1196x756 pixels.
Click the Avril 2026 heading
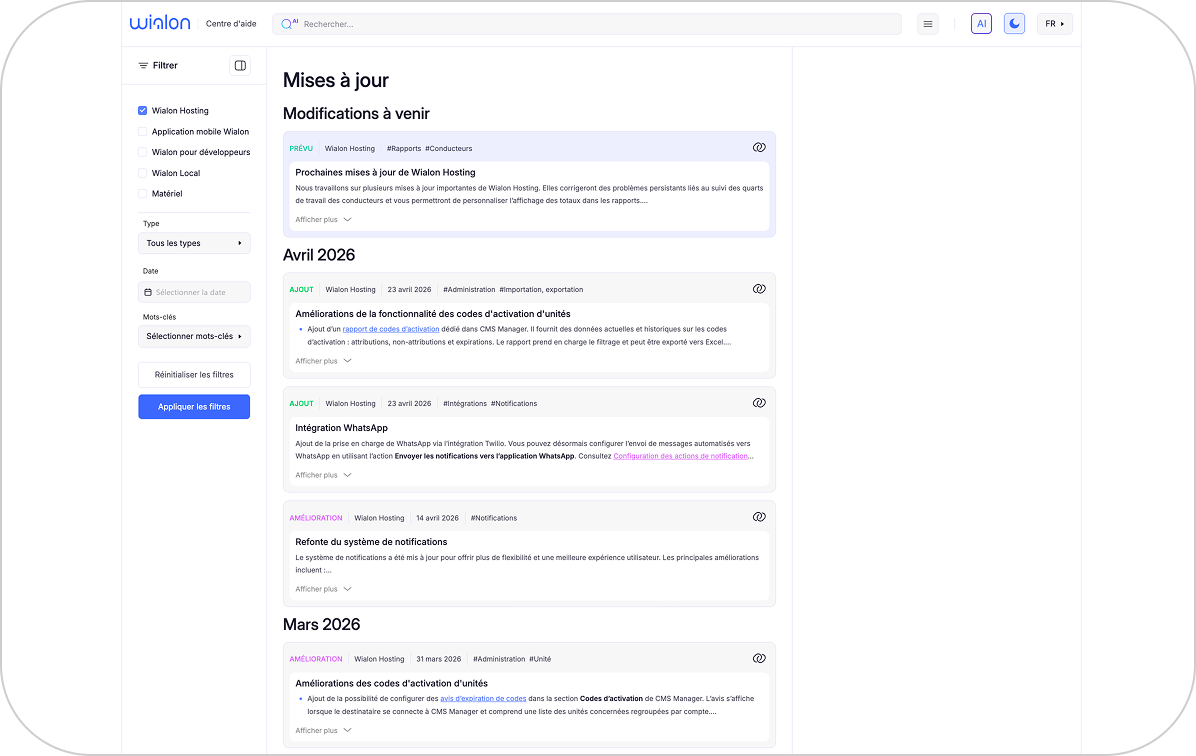pos(319,255)
